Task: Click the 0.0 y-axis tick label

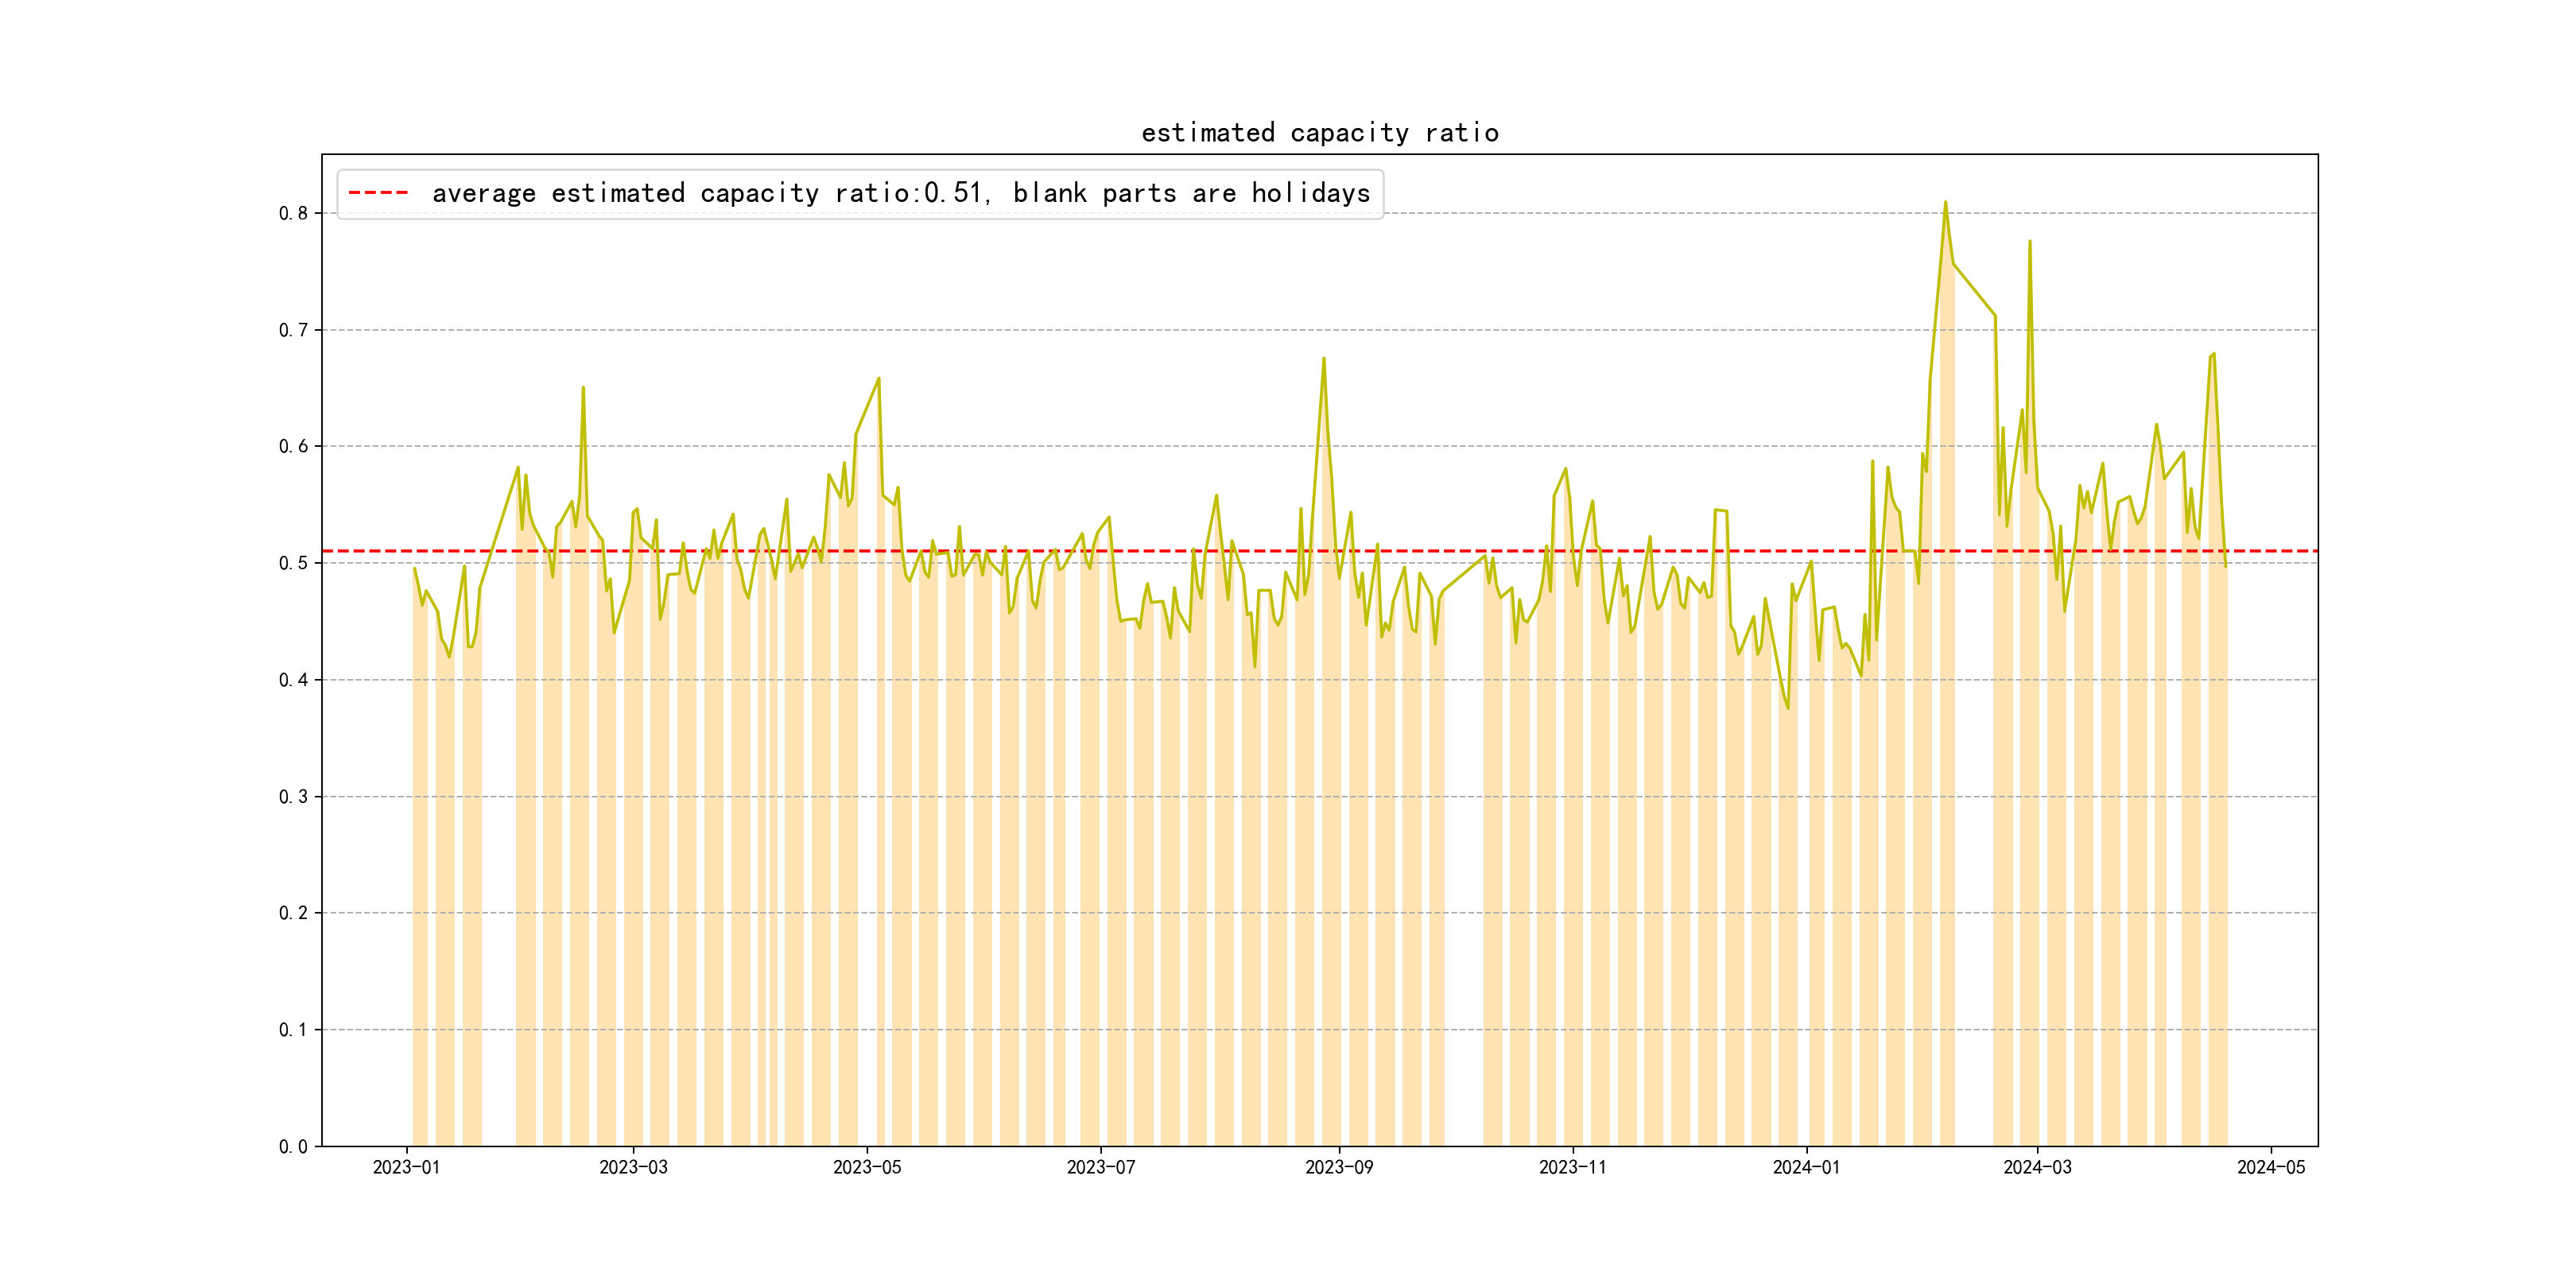Action: (293, 1146)
